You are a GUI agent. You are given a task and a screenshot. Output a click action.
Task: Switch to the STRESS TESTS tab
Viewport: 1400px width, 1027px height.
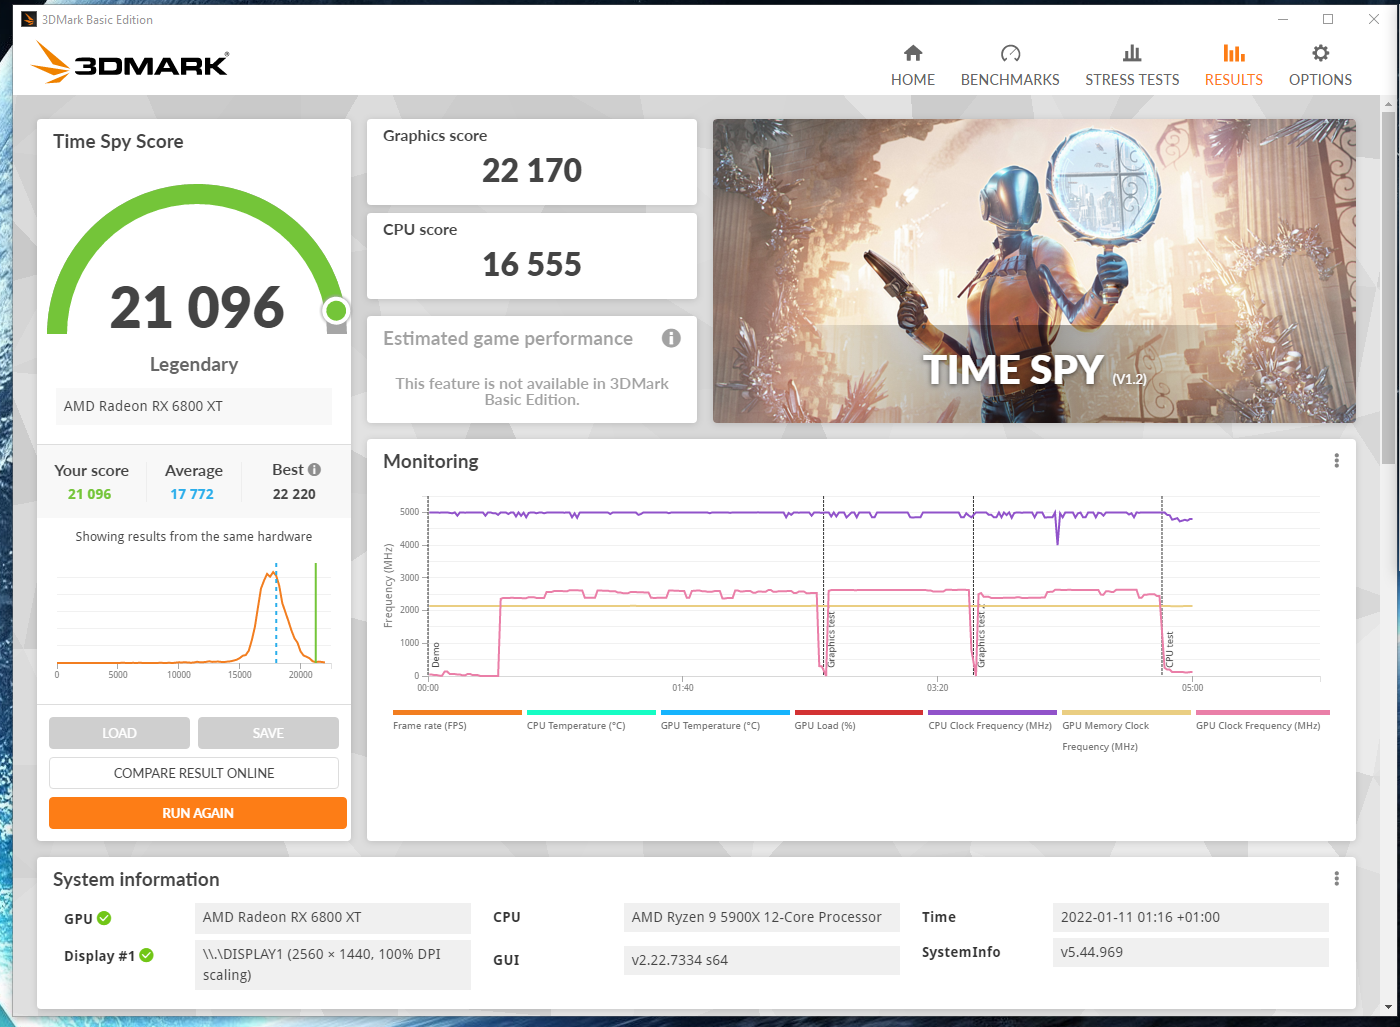coord(1132,66)
